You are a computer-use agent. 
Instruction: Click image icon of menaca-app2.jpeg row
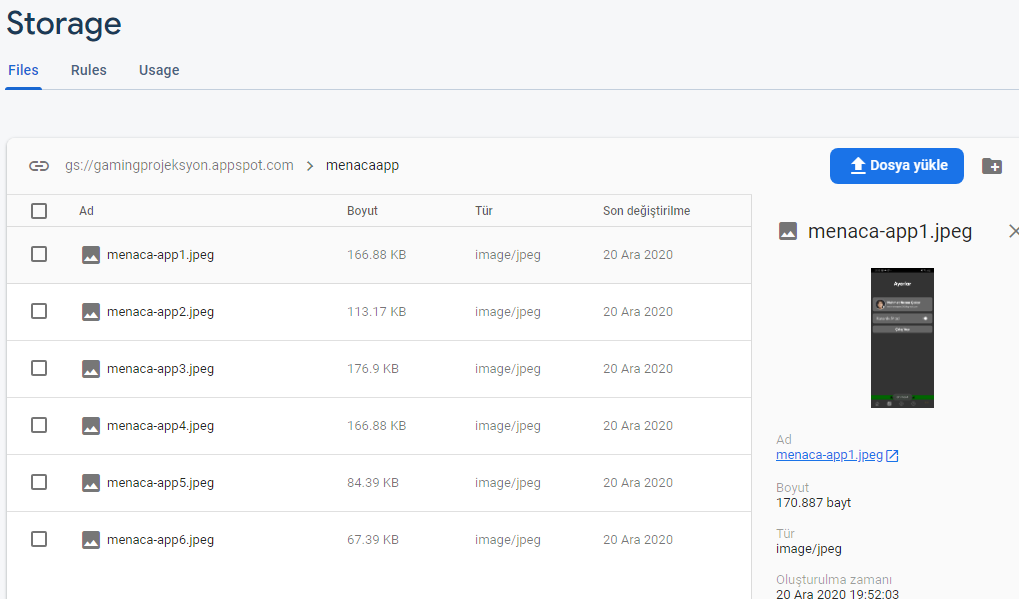coord(91,312)
